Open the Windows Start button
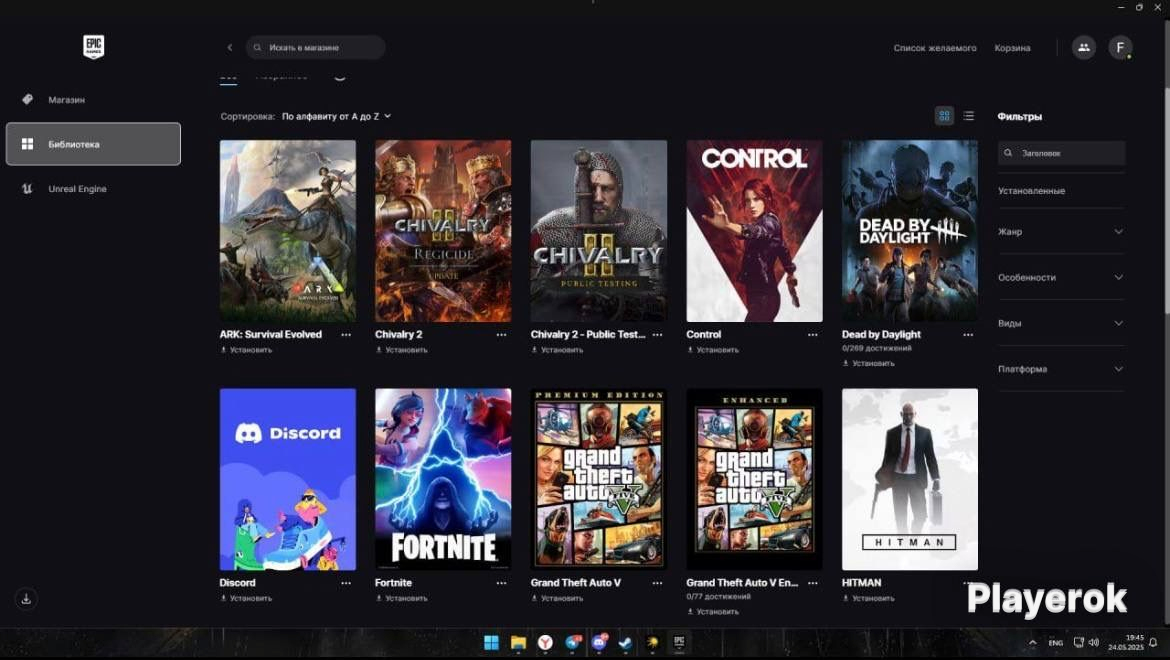This screenshot has height=660, width=1170. click(491, 643)
